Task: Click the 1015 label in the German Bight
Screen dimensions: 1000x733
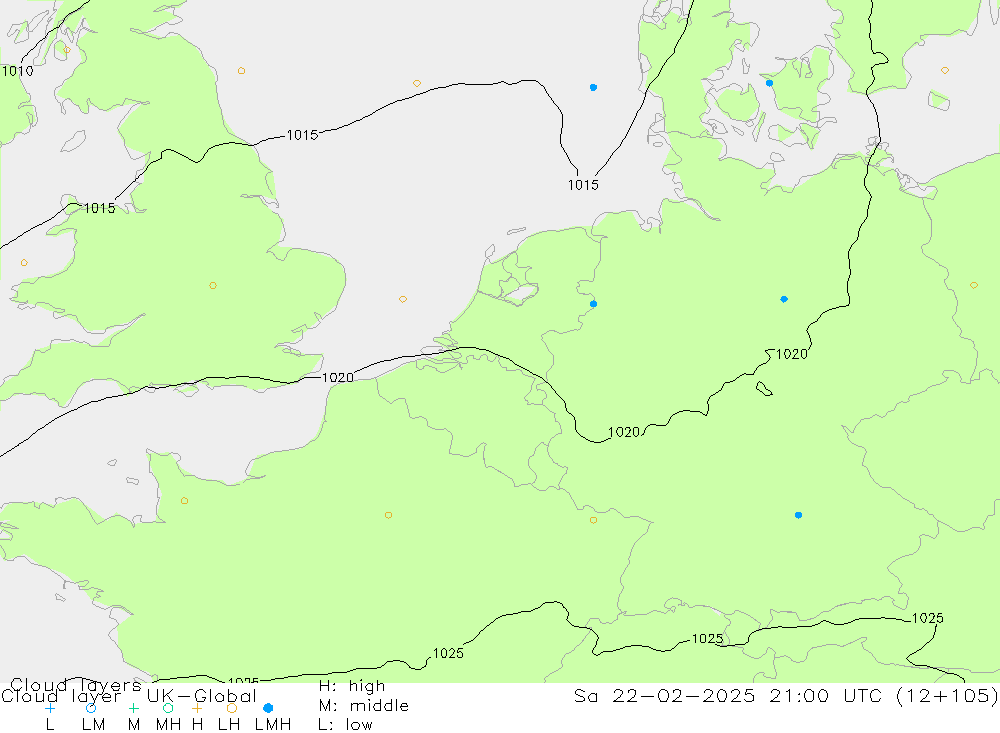Action: (583, 185)
